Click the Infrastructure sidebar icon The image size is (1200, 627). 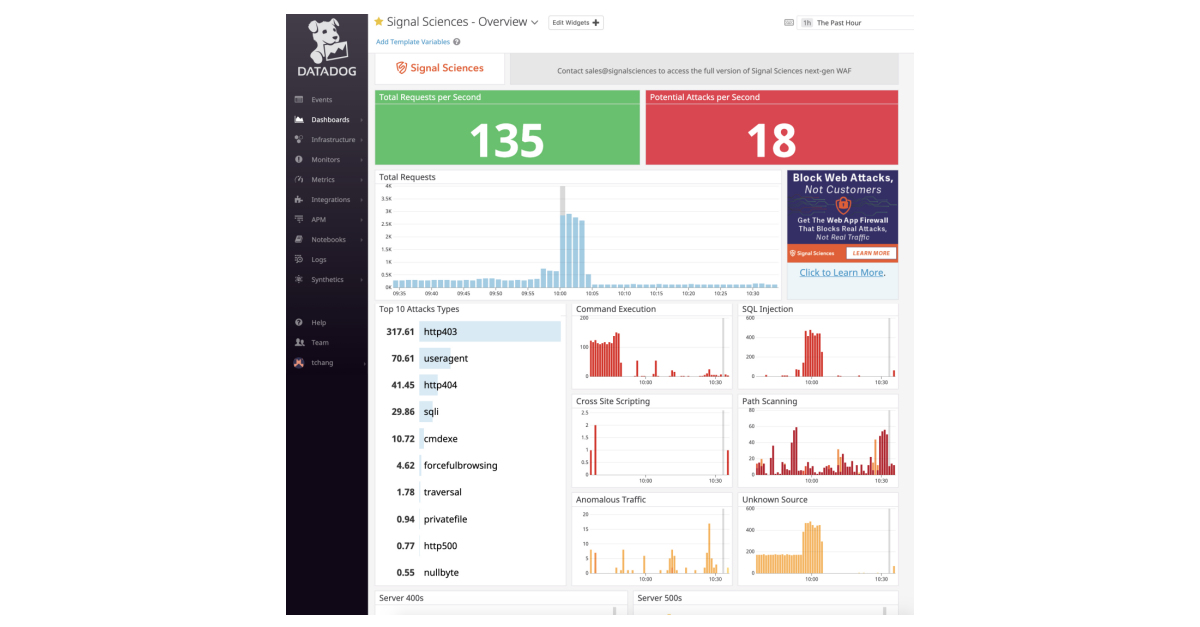pos(298,140)
